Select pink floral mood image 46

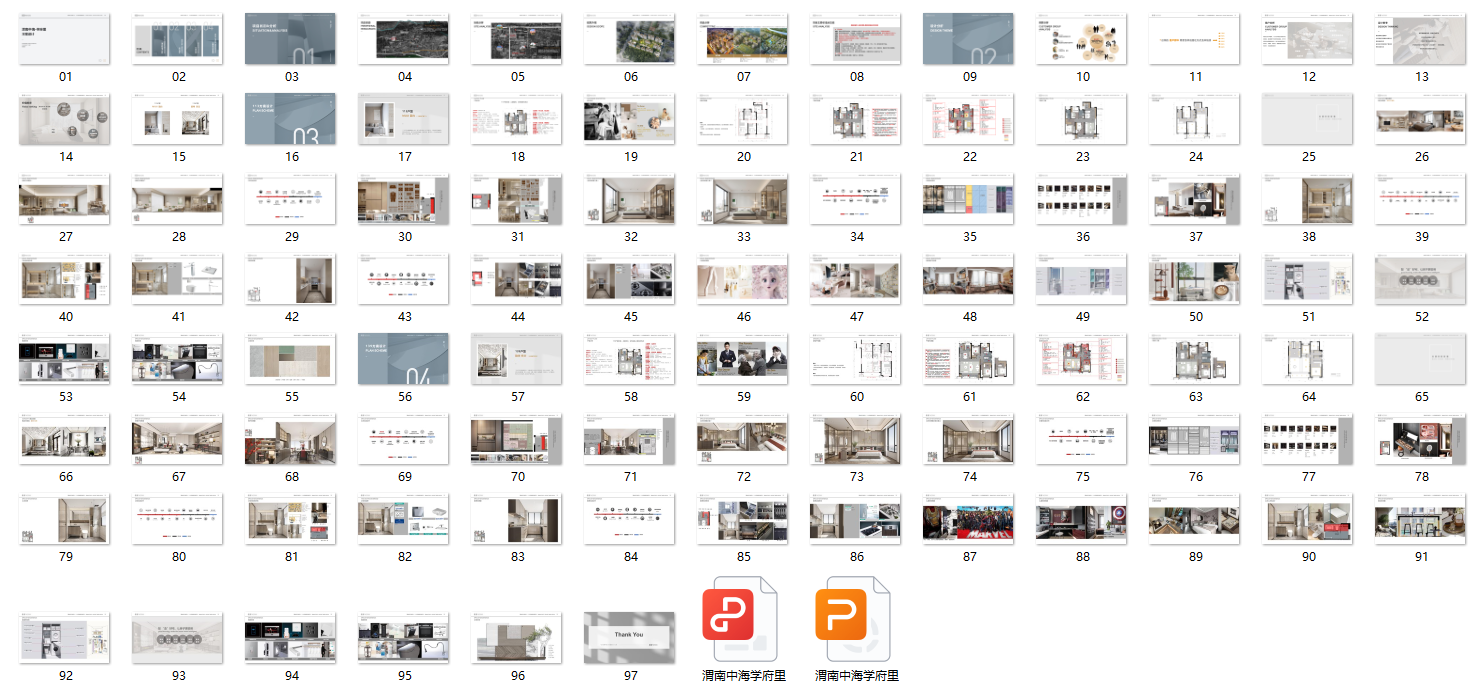(x=743, y=279)
